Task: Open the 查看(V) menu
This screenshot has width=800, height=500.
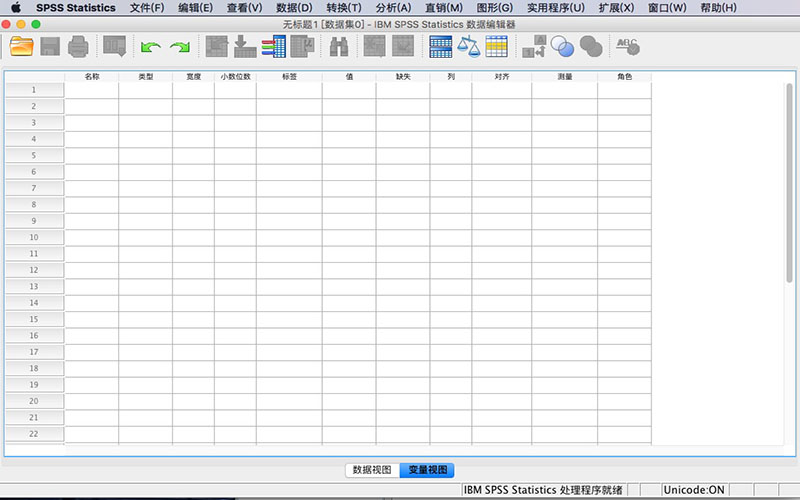Action: click(244, 8)
